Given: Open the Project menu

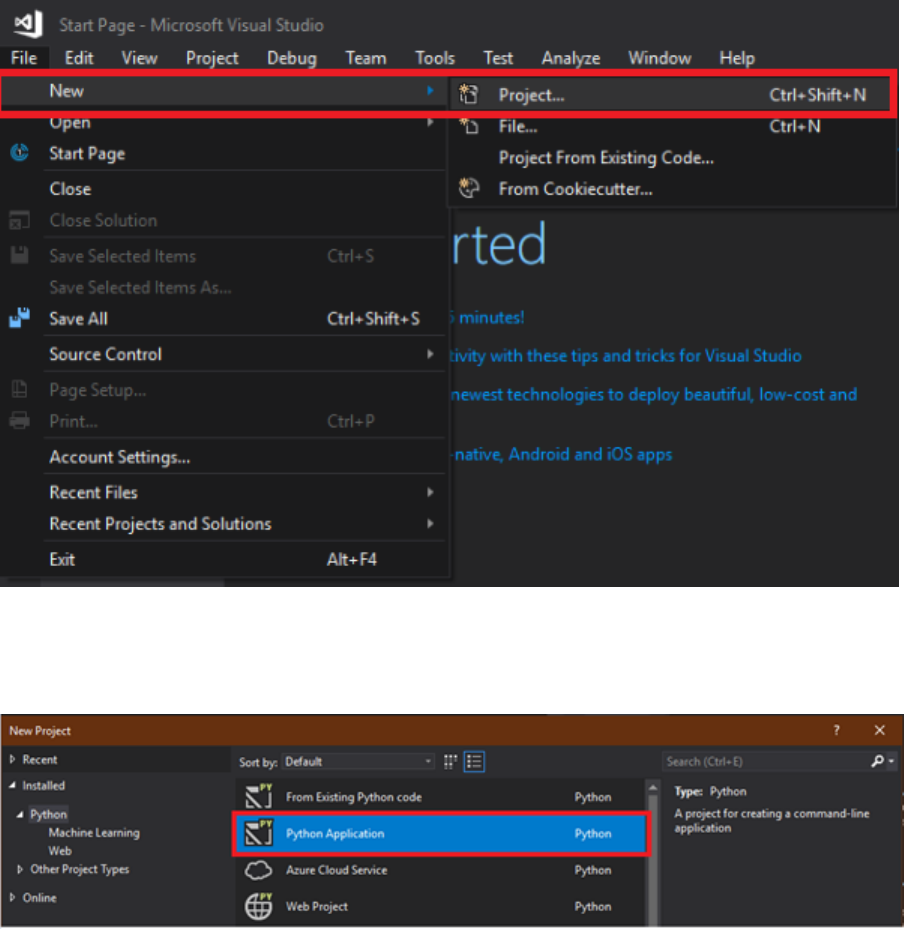Looking at the screenshot, I should click(x=212, y=57).
